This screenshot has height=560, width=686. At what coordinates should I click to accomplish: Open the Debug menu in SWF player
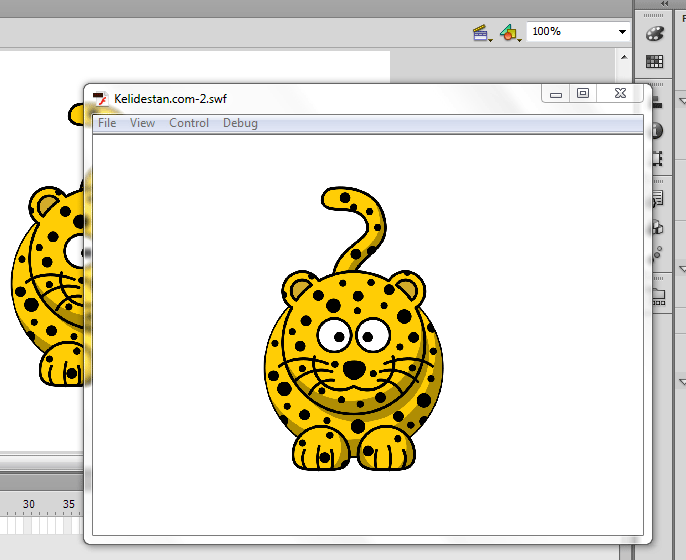(240, 123)
